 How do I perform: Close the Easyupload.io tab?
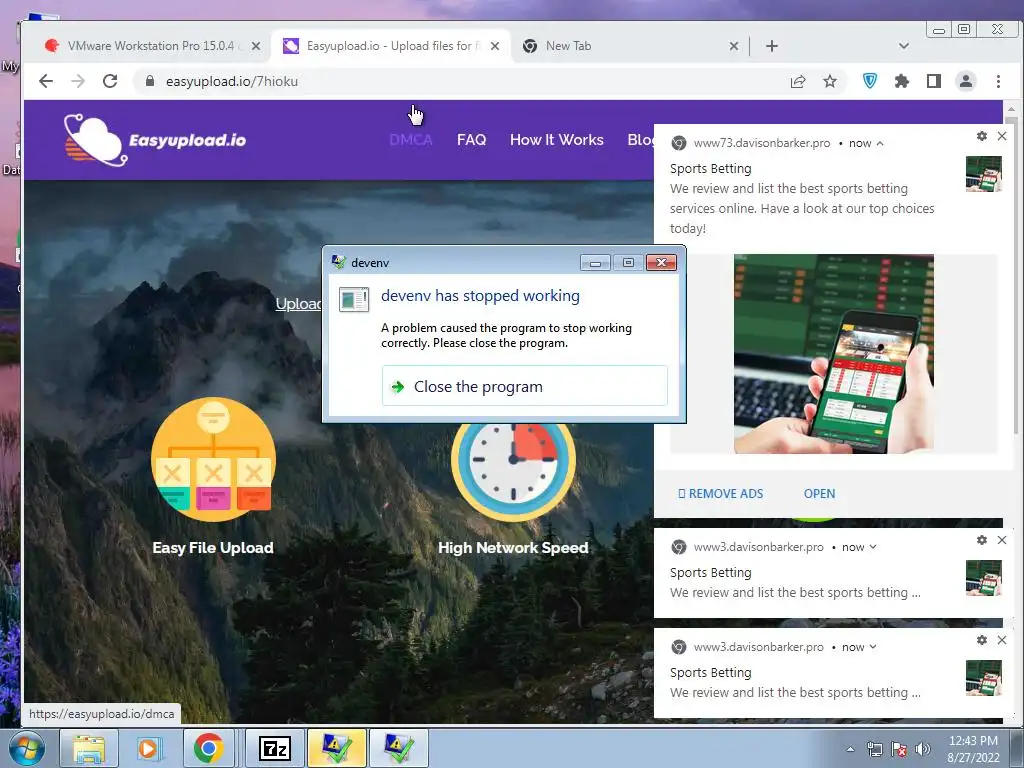pos(494,46)
